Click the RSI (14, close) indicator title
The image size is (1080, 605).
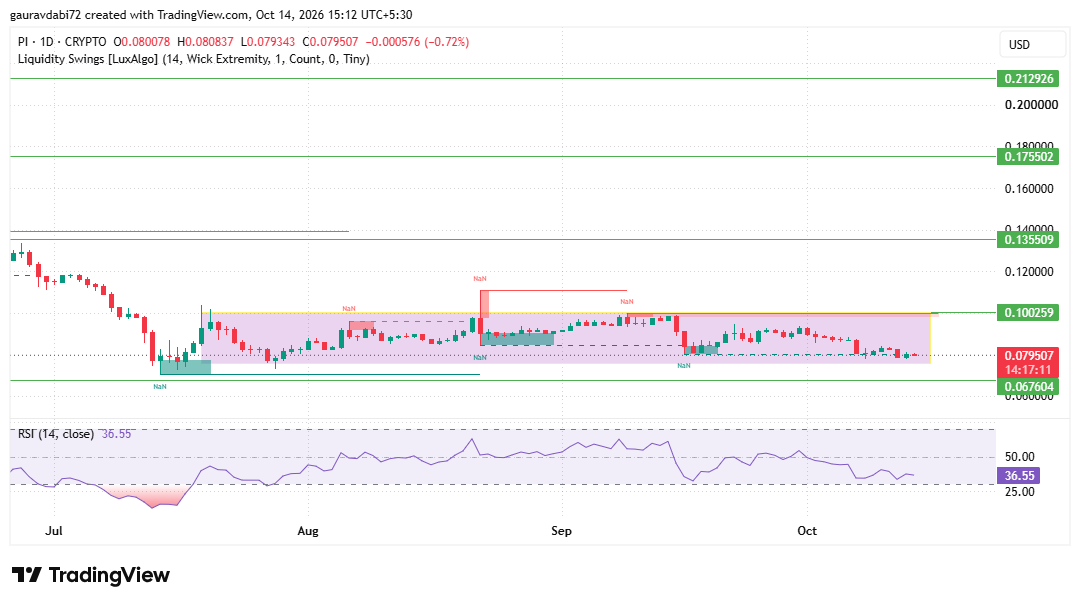(56, 434)
